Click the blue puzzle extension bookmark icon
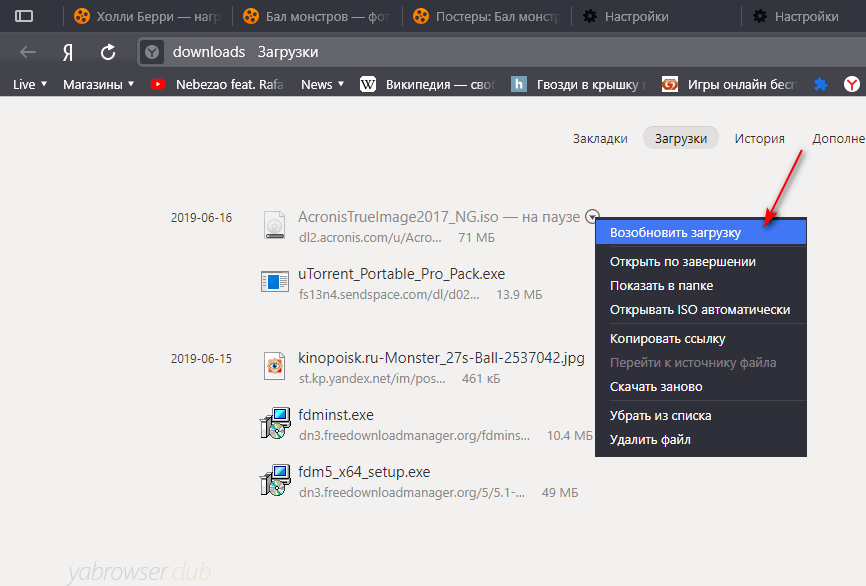This screenshot has height=586, width=866. point(821,85)
